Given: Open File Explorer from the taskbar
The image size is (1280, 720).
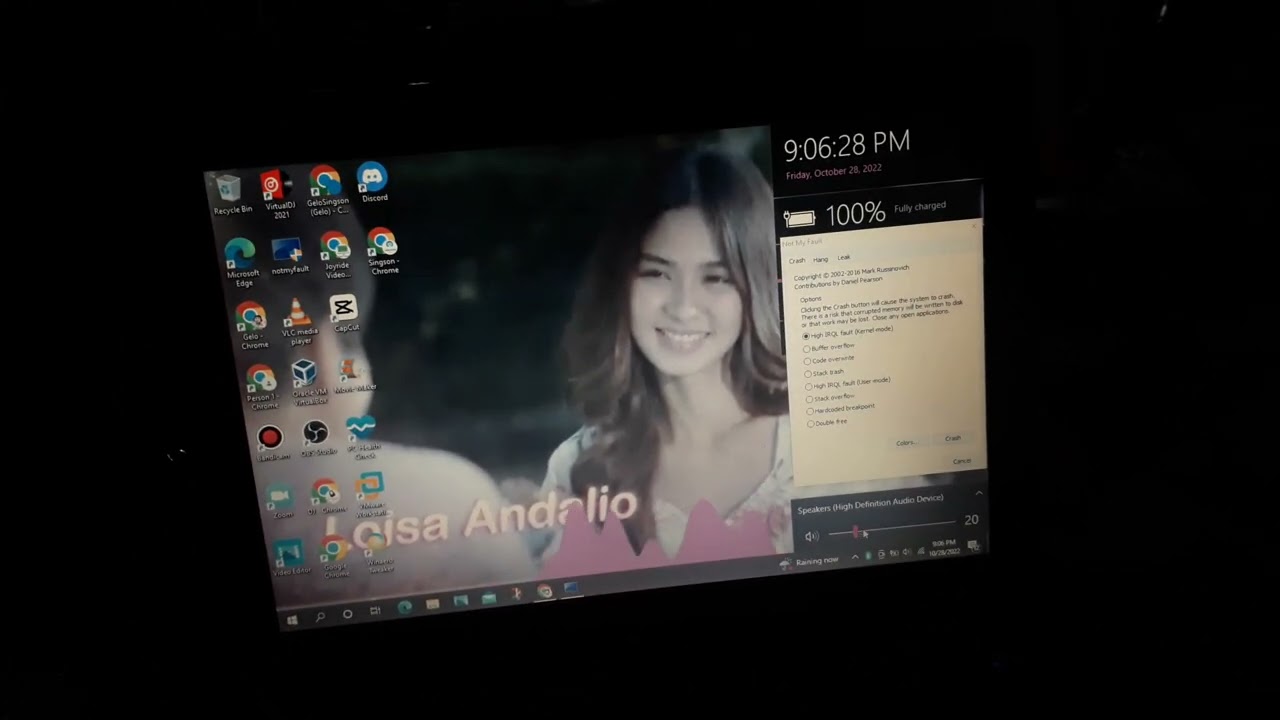Looking at the screenshot, I should 432,604.
